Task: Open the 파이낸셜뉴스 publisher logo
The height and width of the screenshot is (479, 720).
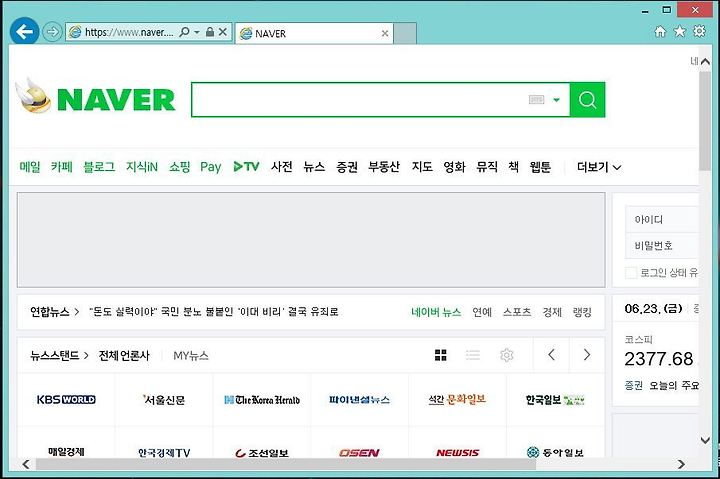Action: 360,400
